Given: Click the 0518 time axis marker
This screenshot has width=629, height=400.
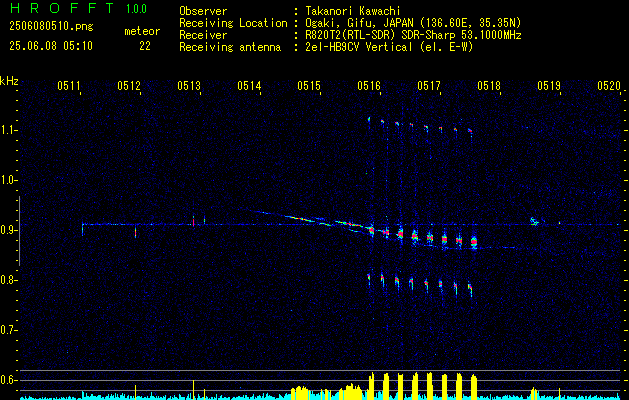Looking at the screenshot, I should coord(489,85).
